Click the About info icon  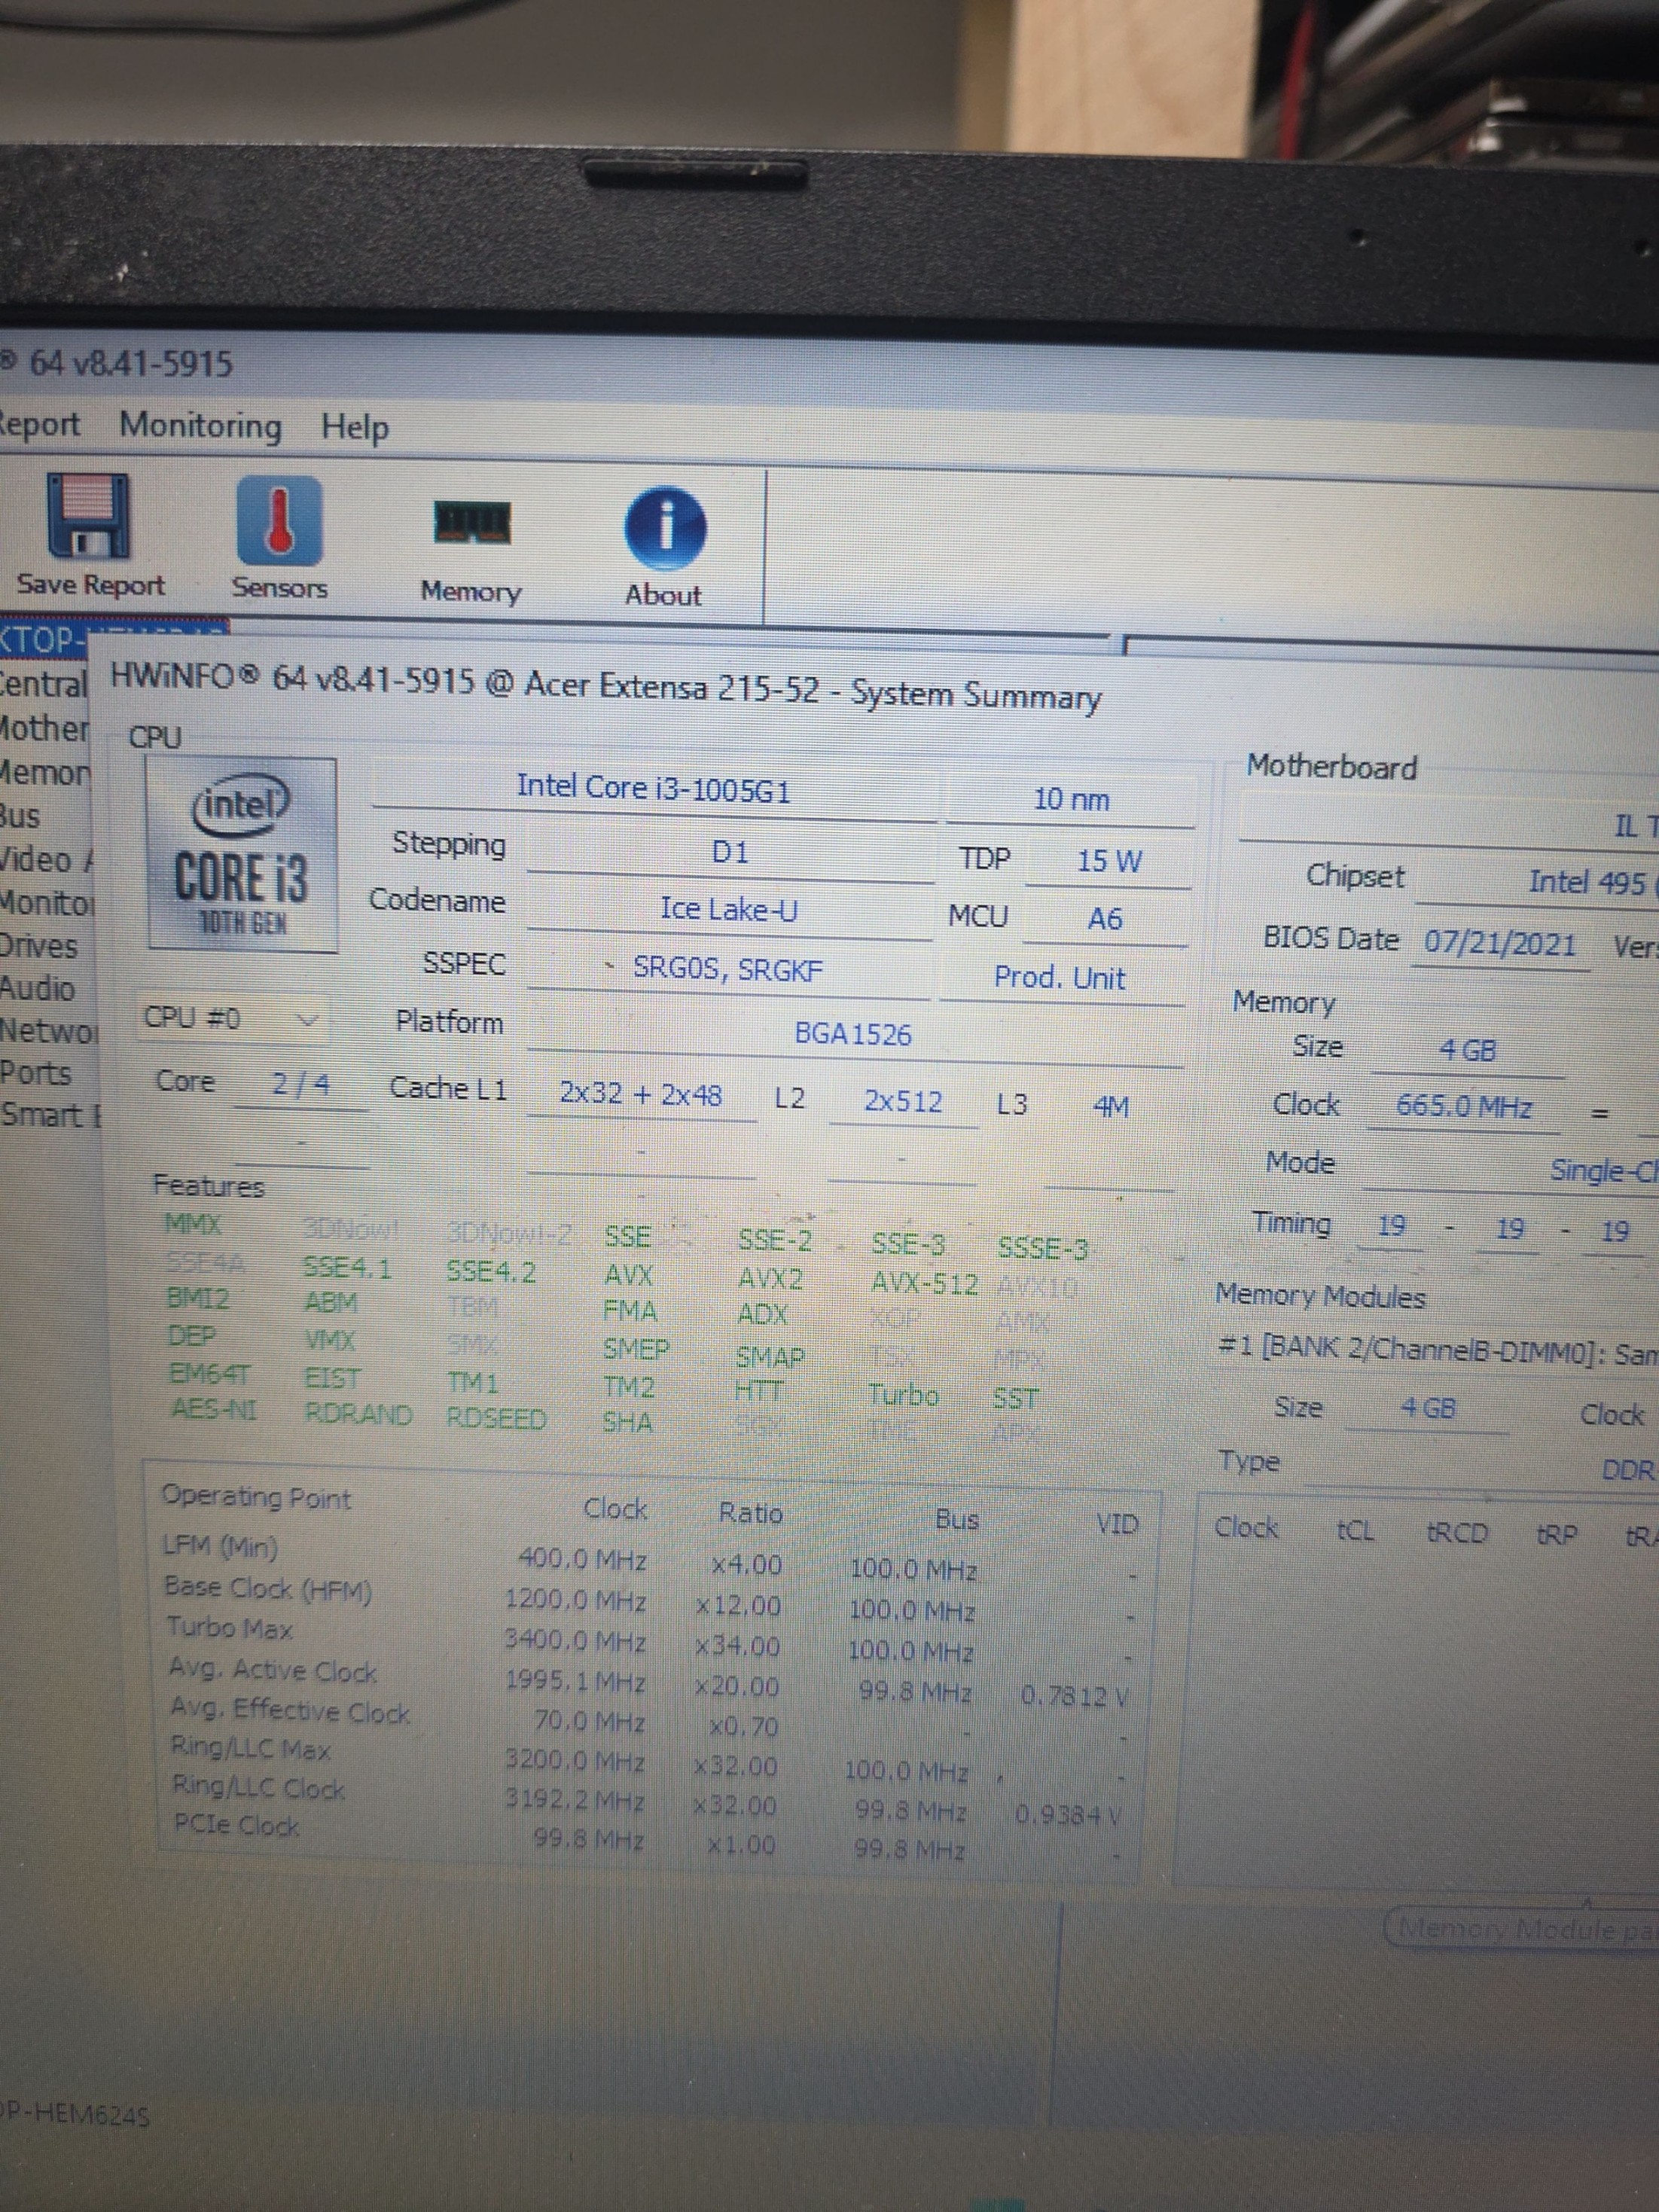click(665, 528)
